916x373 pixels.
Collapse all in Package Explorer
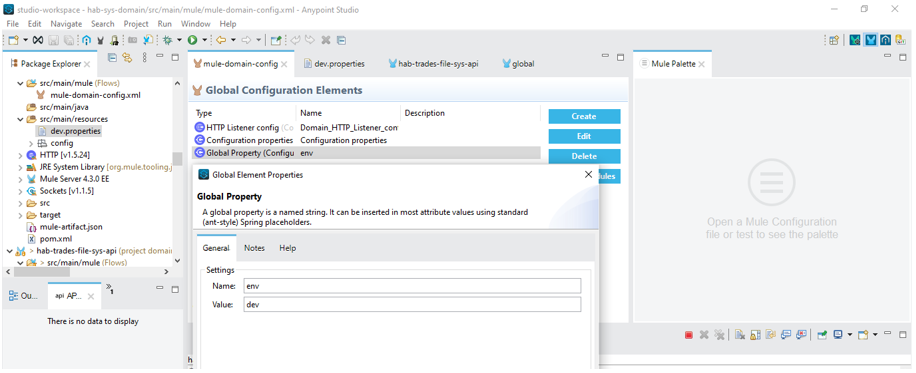pyautogui.click(x=113, y=57)
